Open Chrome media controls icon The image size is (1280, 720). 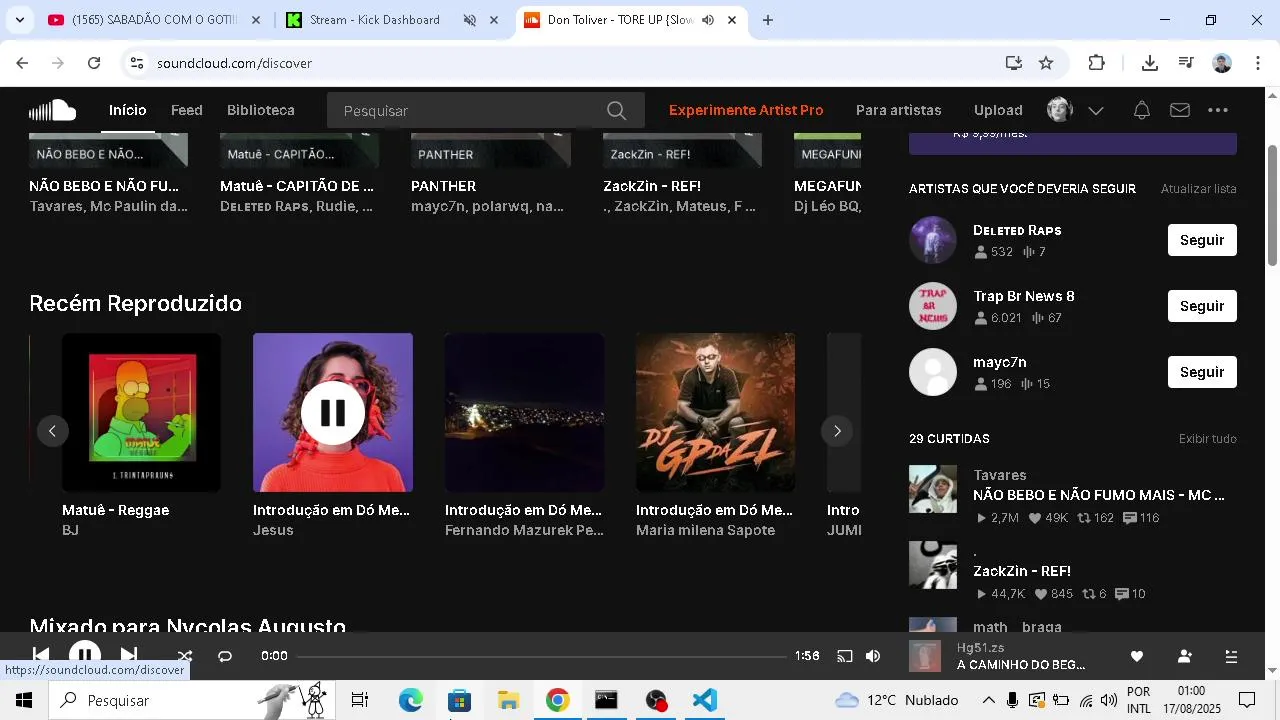(x=1186, y=63)
